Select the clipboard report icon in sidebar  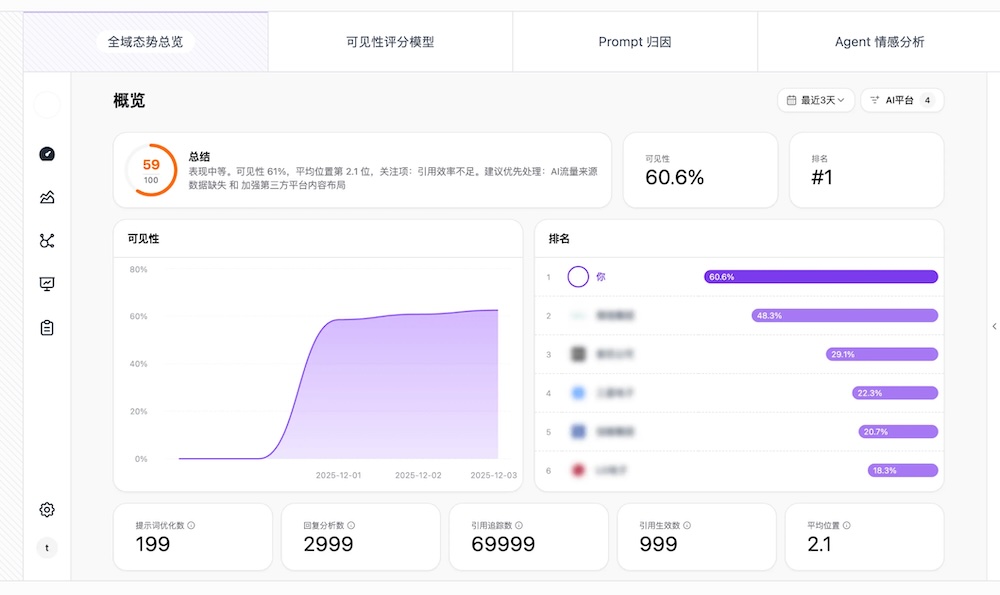(x=46, y=327)
